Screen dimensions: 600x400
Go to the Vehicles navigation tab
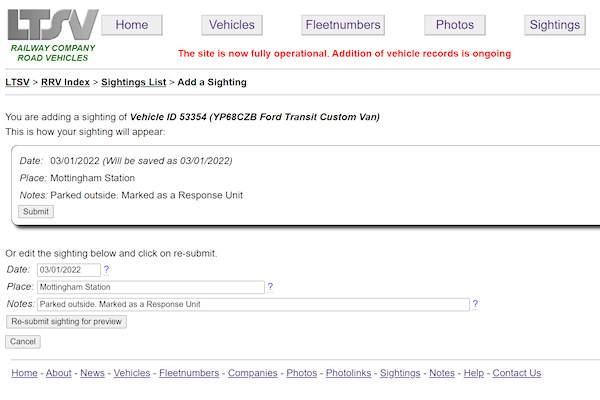point(232,25)
